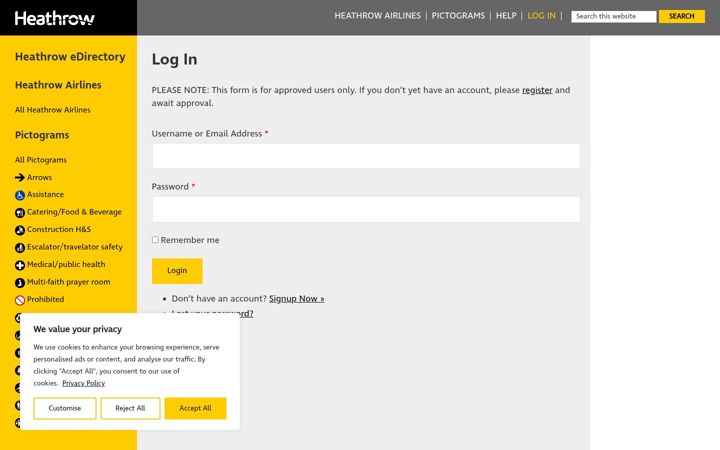The width and height of the screenshot is (720, 450).
Task: Click Reject All in cookie banner
Action: tap(130, 408)
